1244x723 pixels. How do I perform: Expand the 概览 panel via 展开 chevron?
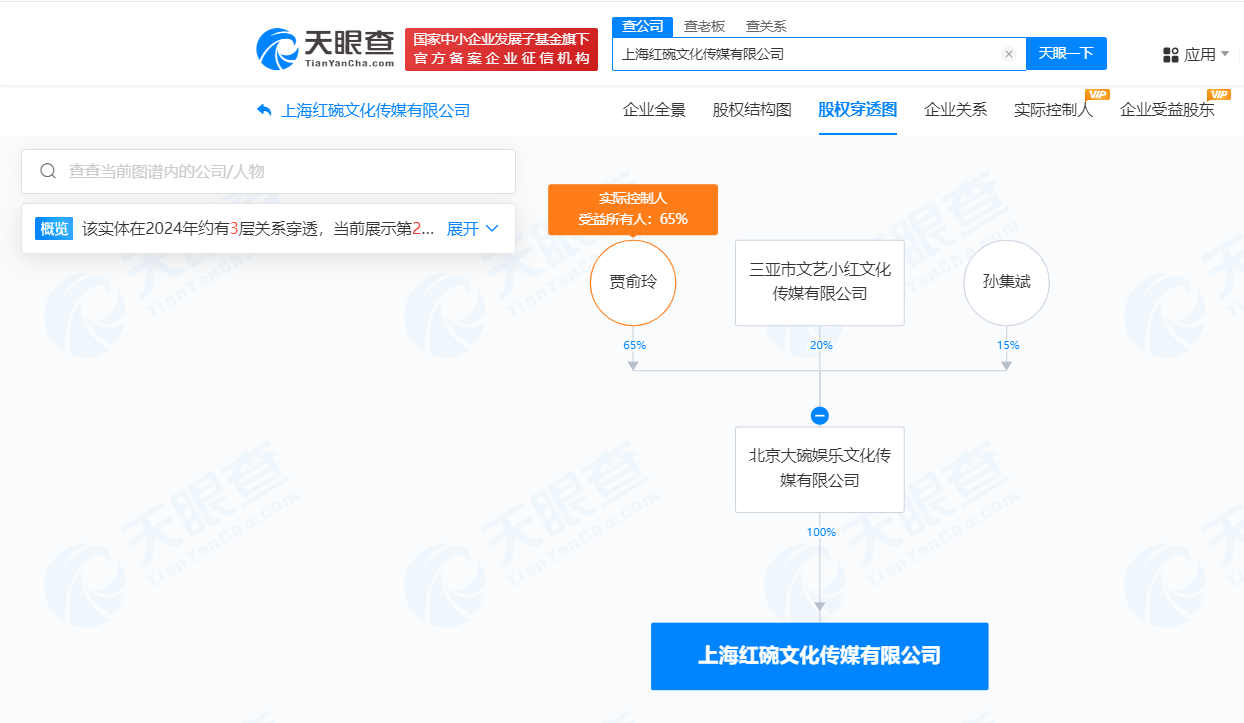[472, 228]
